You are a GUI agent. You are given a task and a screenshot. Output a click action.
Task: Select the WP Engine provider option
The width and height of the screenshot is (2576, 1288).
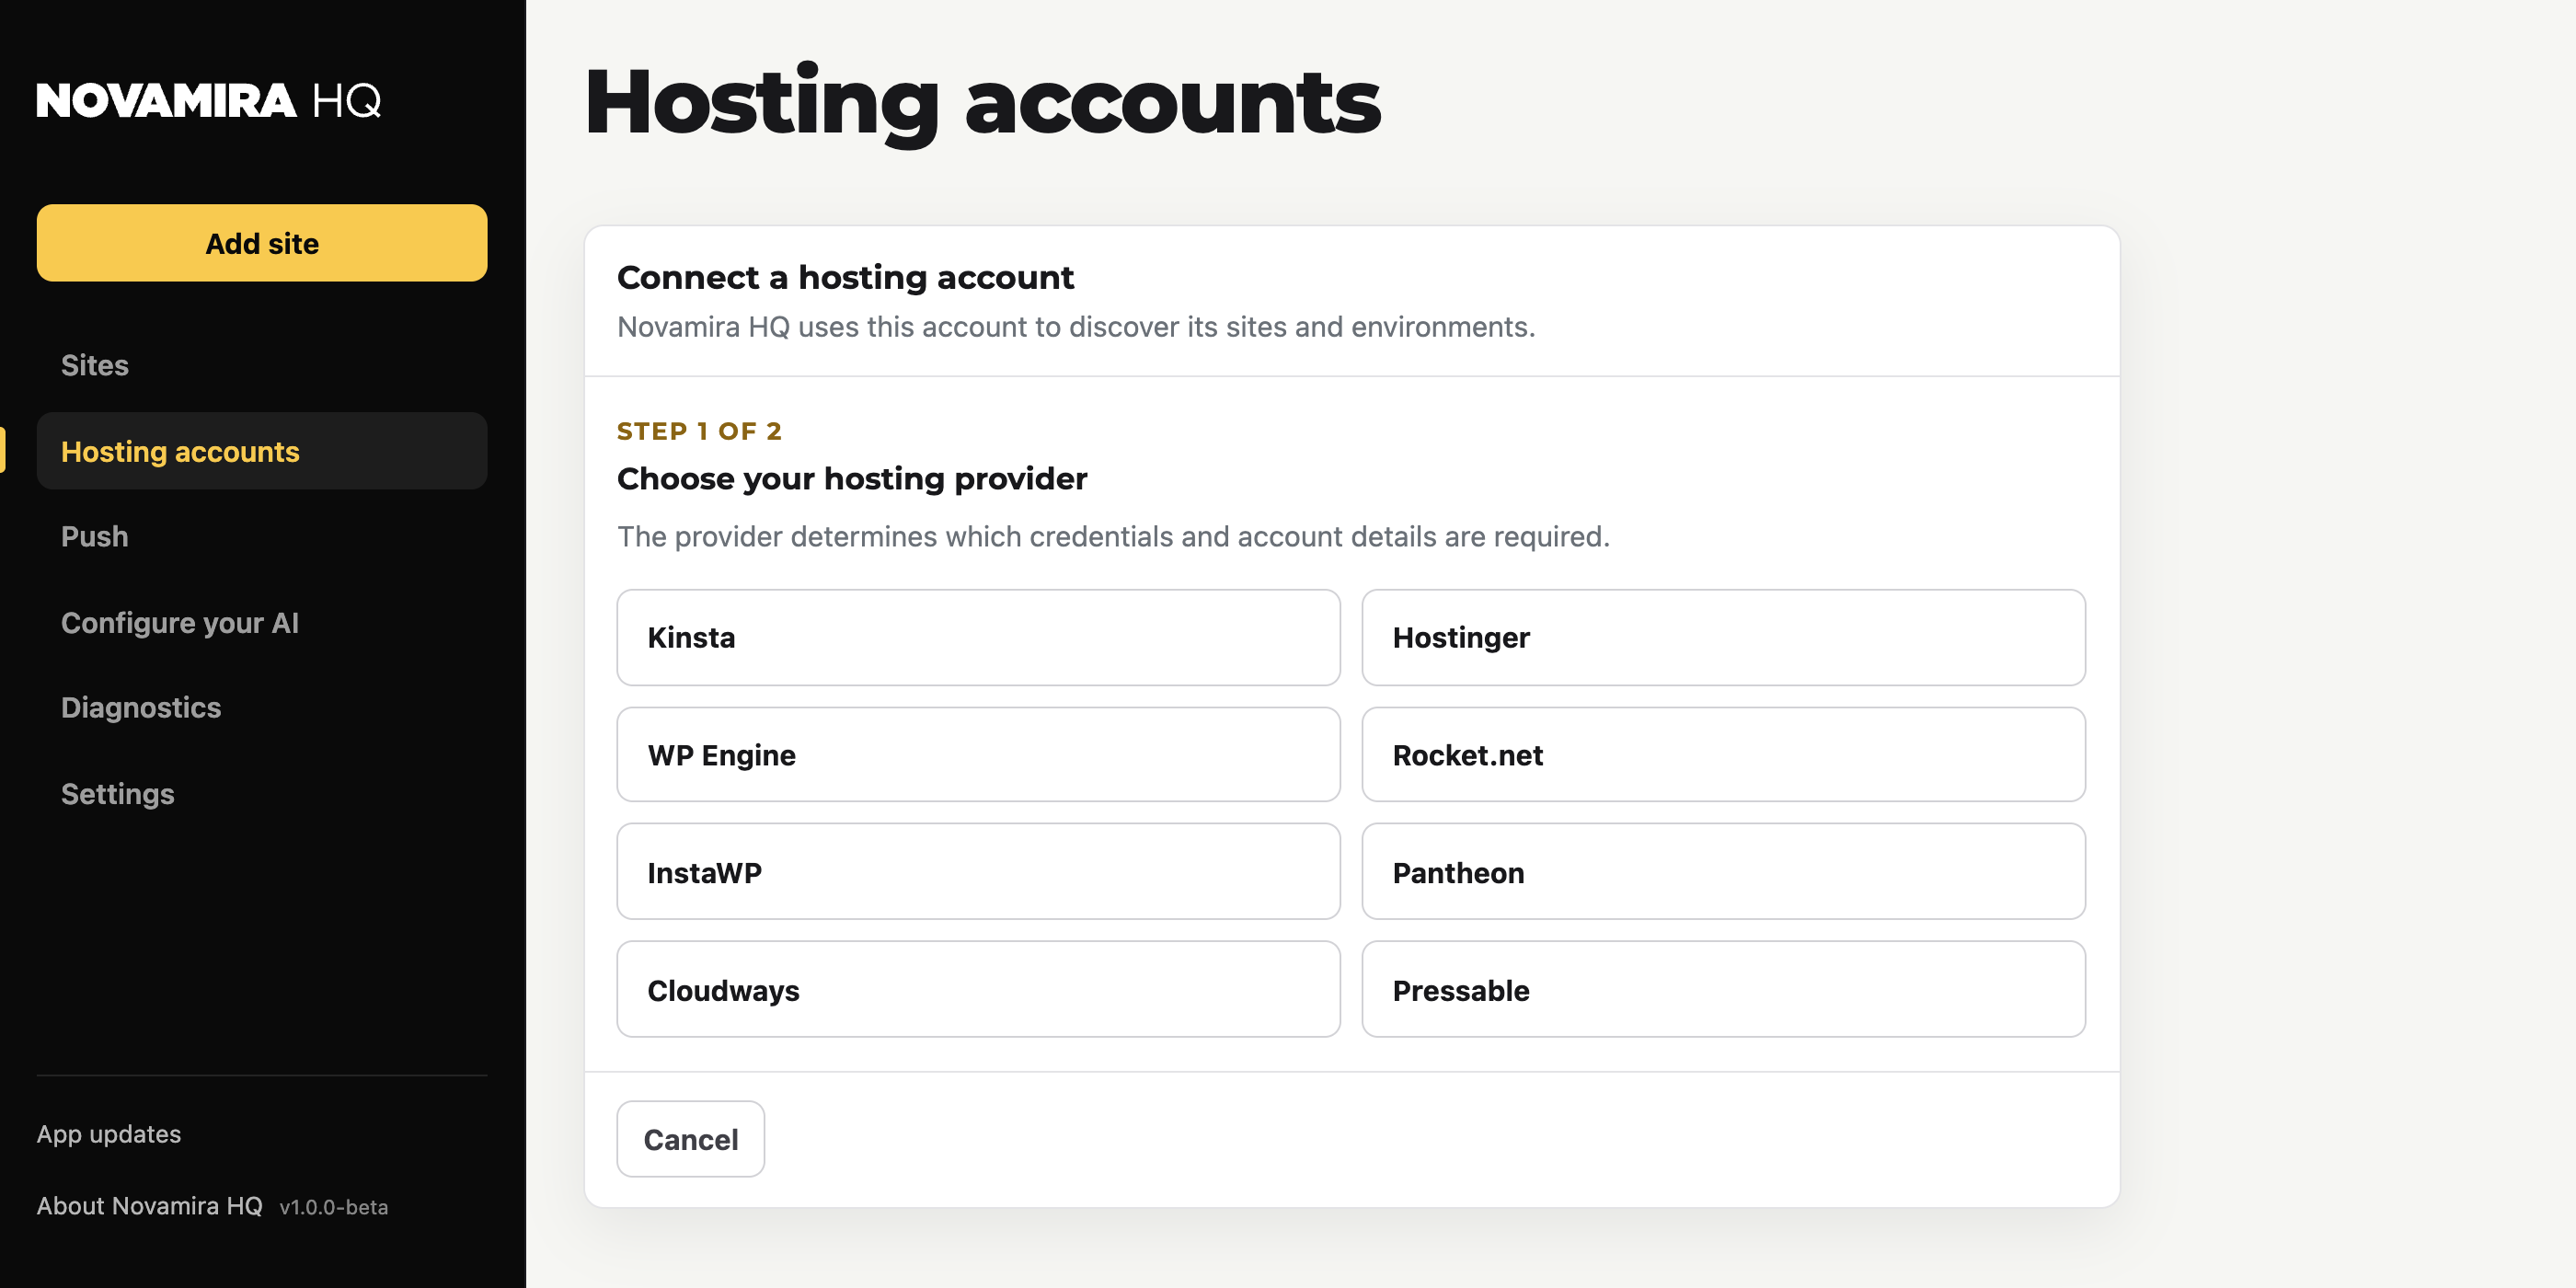click(x=978, y=755)
